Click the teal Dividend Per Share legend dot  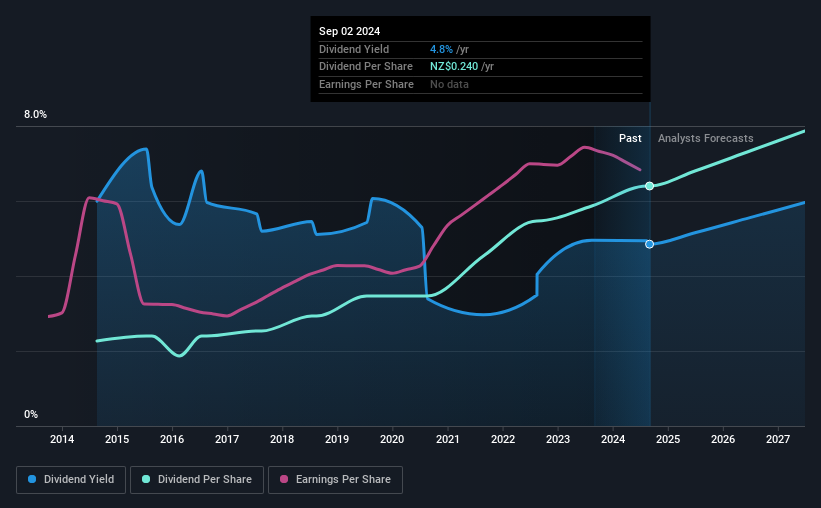click(146, 479)
